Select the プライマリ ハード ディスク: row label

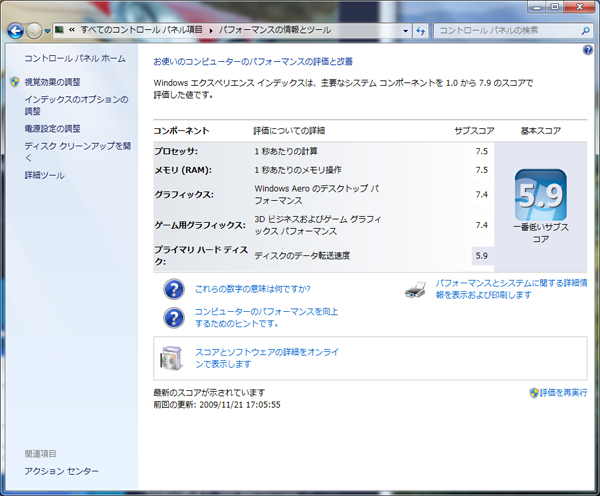coord(201,256)
